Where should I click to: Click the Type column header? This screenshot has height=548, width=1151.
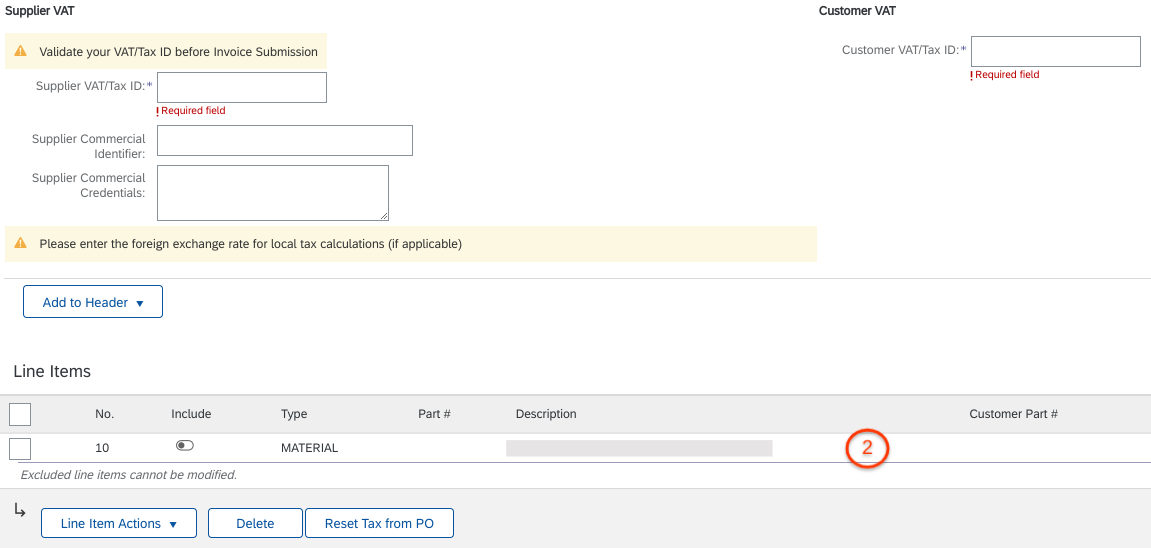click(294, 414)
